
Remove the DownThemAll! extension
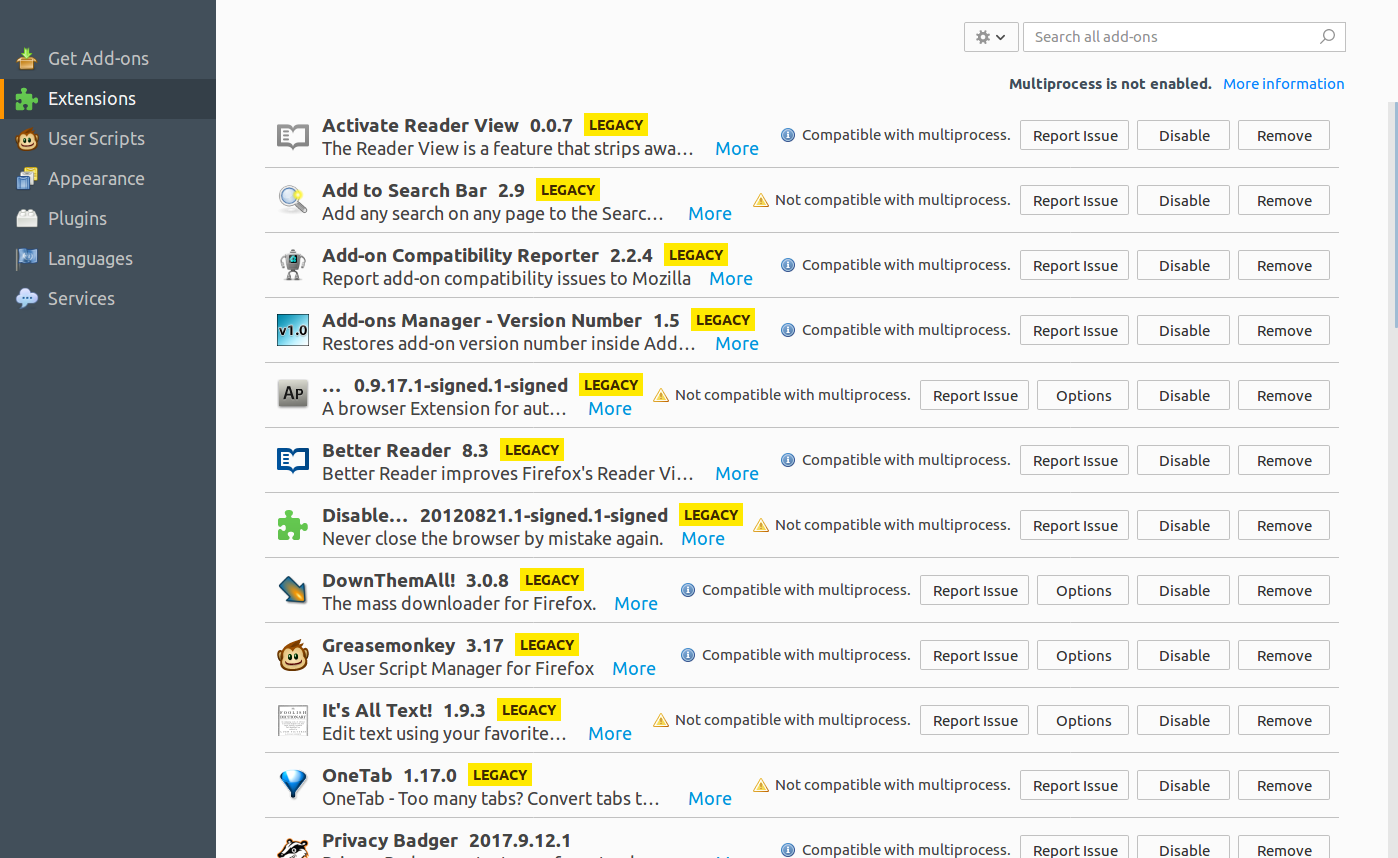[1284, 591]
